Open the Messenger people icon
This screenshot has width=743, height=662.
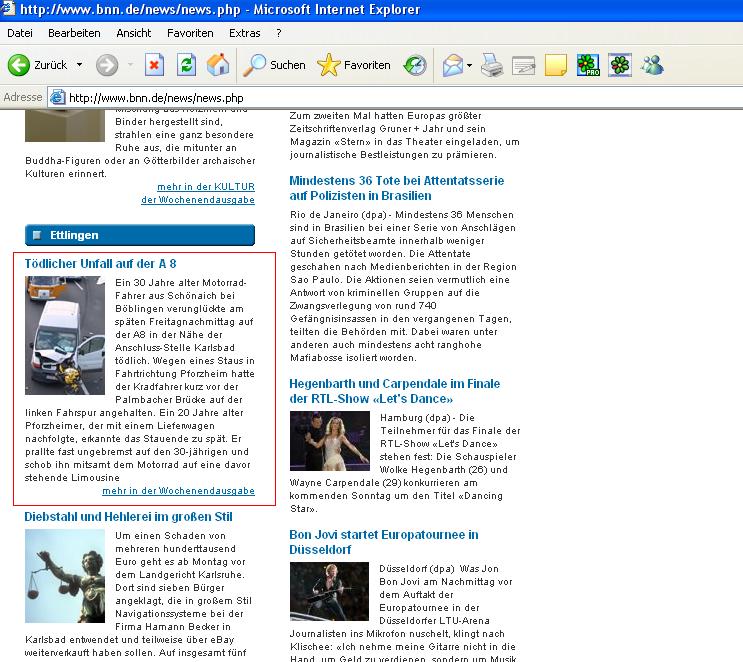pos(652,65)
